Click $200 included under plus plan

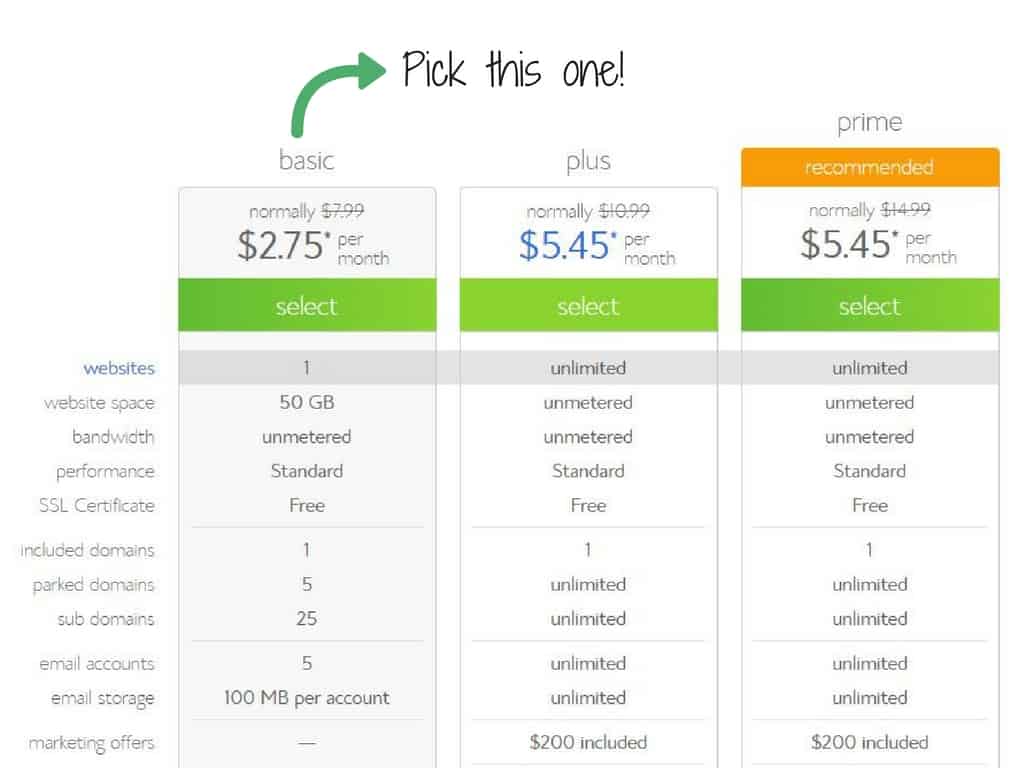[x=588, y=743]
